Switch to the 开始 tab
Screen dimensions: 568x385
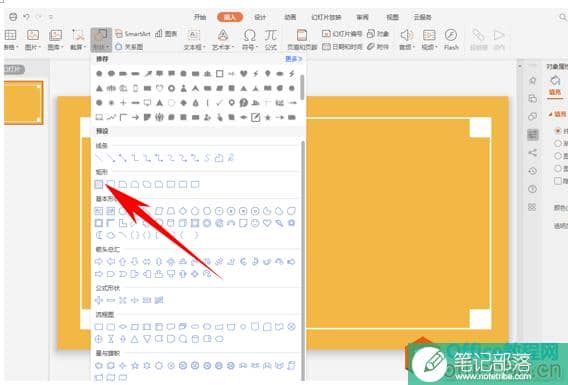pyautogui.click(x=200, y=17)
